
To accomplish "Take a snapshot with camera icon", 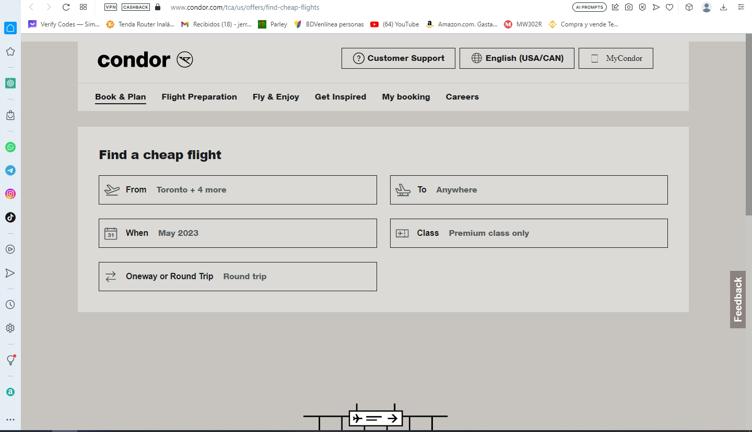I will tap(629, 7).
